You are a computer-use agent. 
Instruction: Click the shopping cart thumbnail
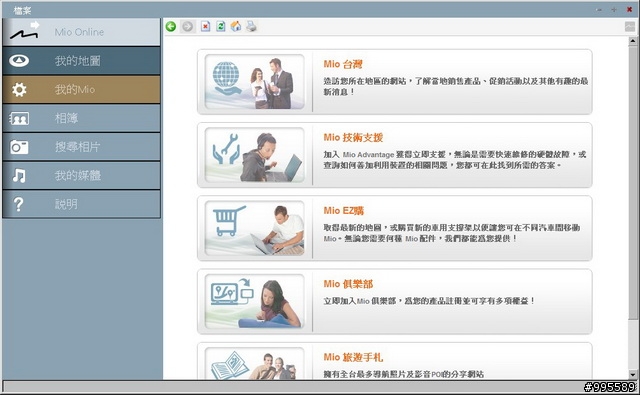pos(255,228)
